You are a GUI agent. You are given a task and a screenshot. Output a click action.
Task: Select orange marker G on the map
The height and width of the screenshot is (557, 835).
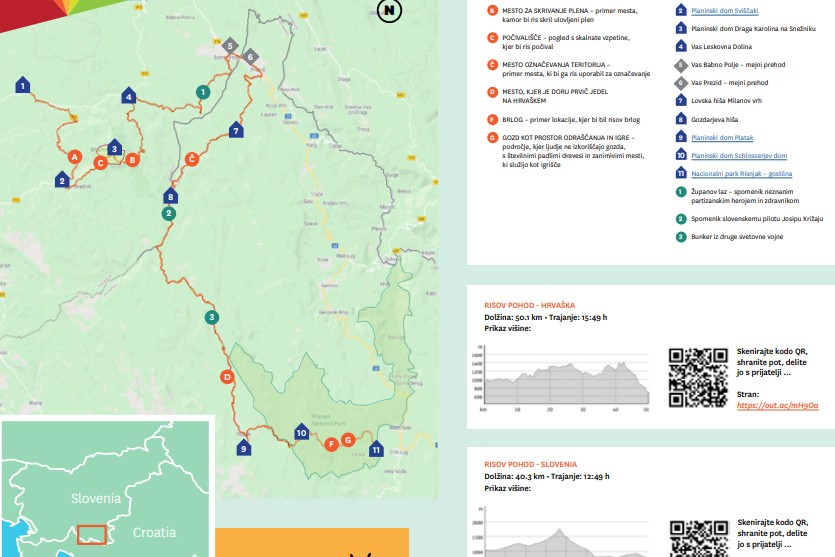[x=348, y=440]
